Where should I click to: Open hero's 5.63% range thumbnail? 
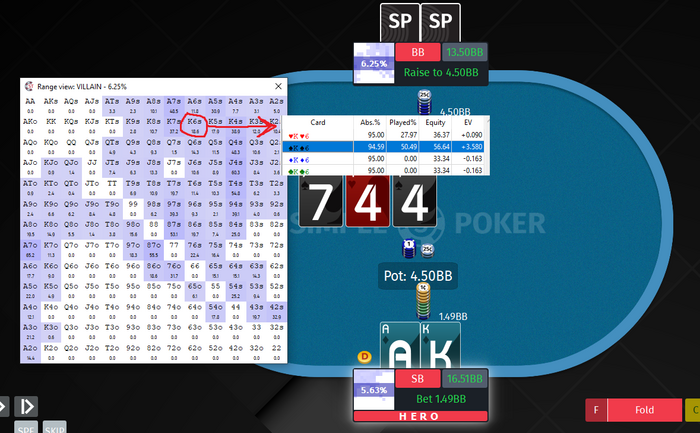[374, 390]
